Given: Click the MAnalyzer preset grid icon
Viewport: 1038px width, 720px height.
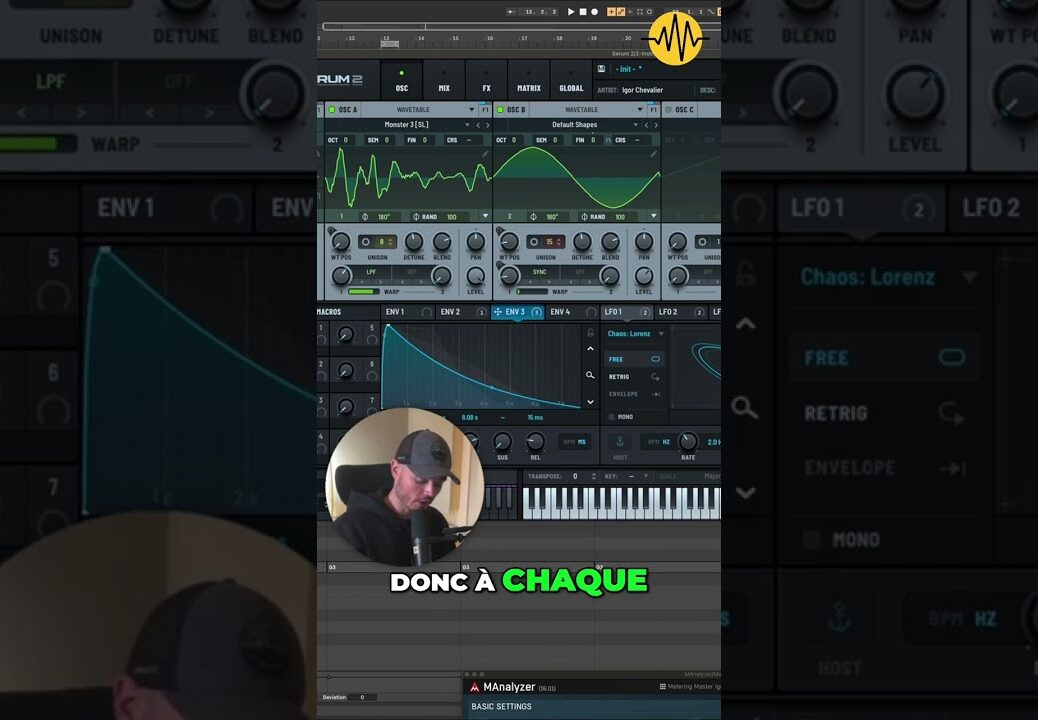Looking at the screenshot, I should point(663,686).
